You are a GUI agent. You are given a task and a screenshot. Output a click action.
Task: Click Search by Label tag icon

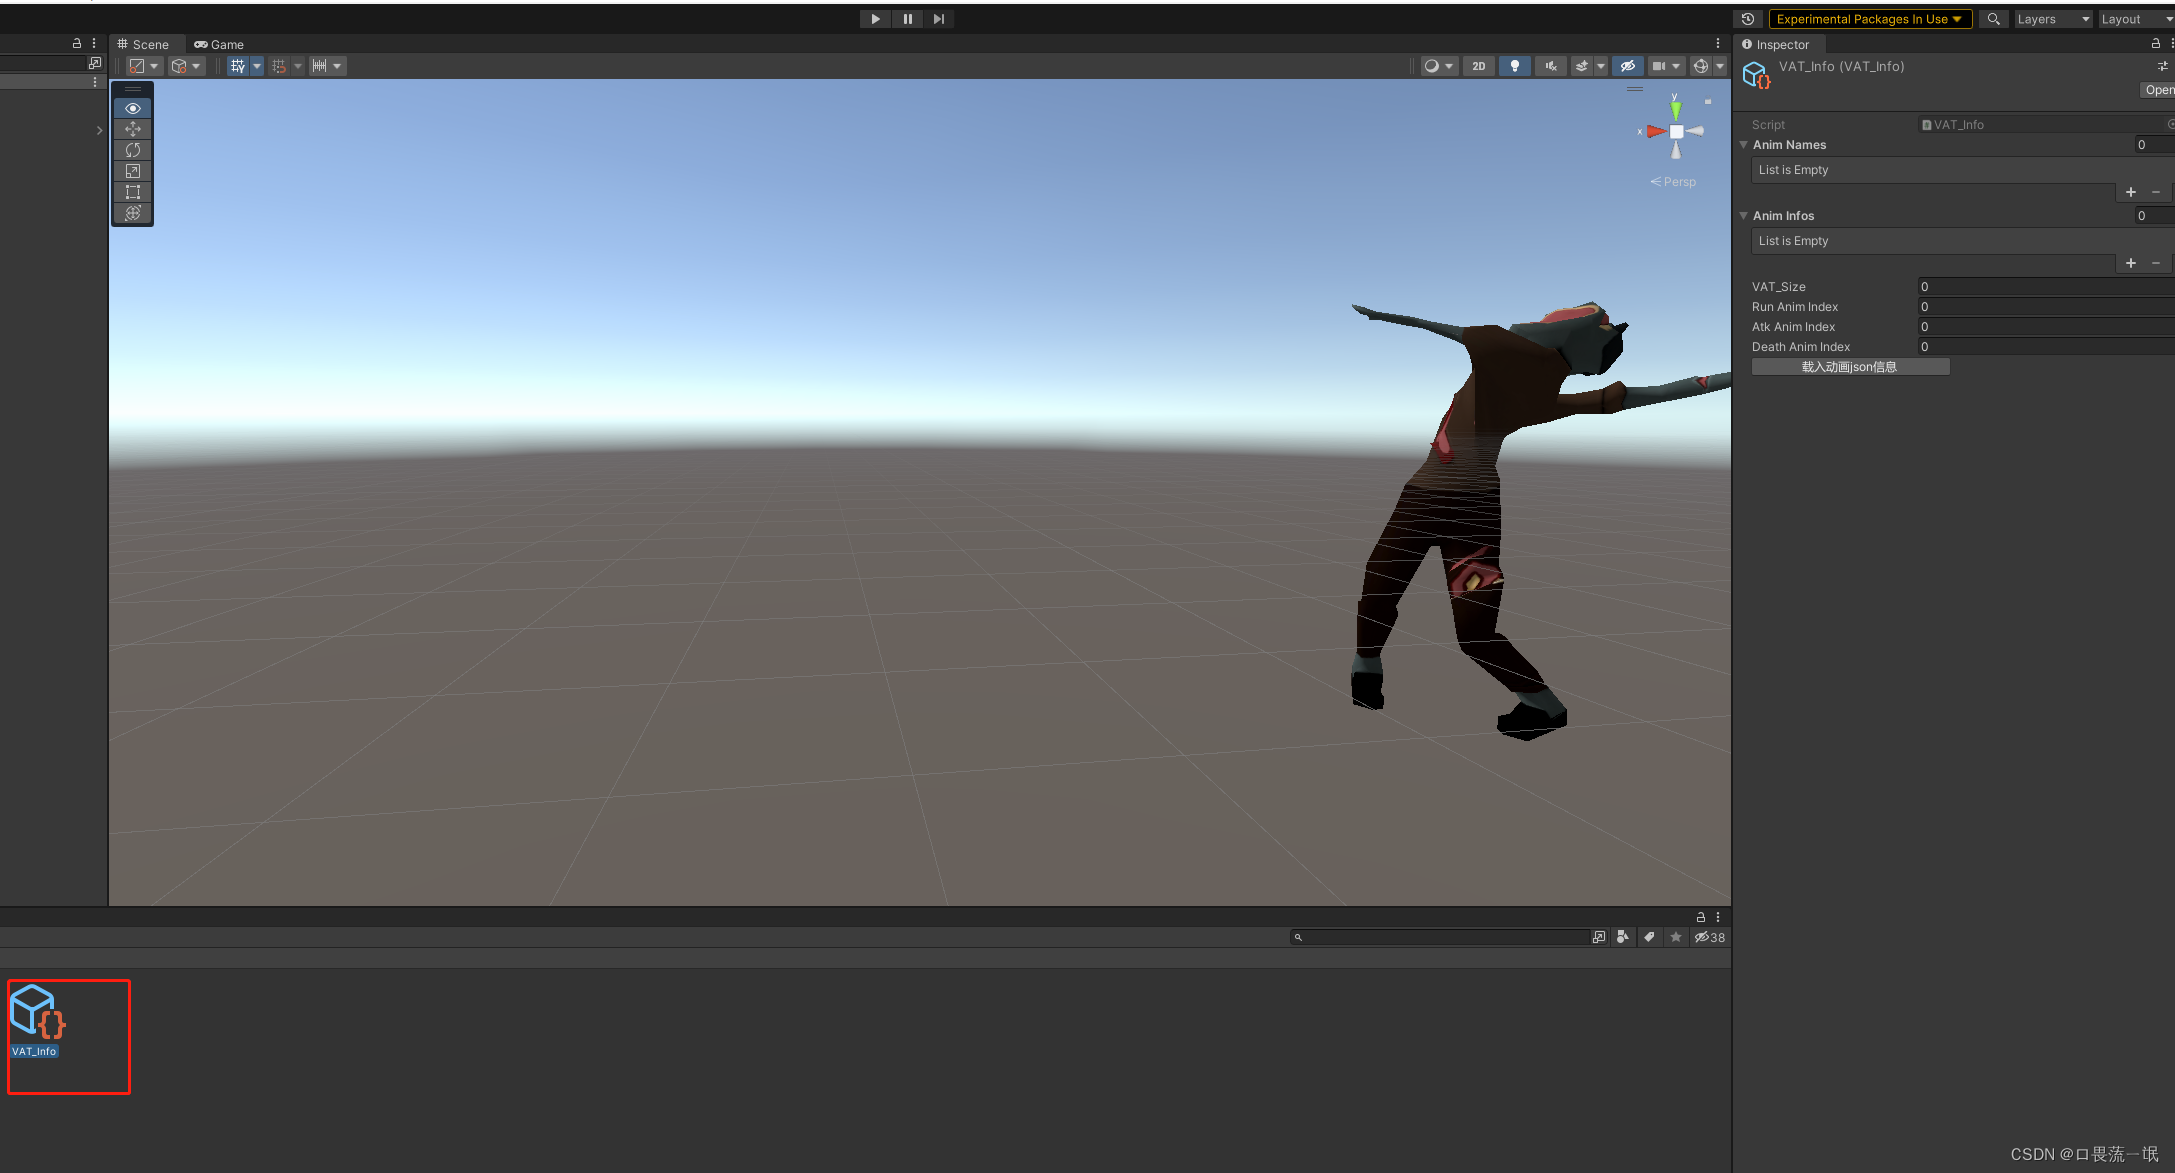pyautogui.click(x=1649, y=937)
